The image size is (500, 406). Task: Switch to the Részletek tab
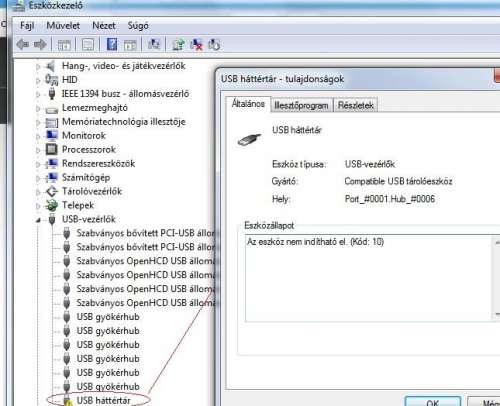tap(356, 105)
